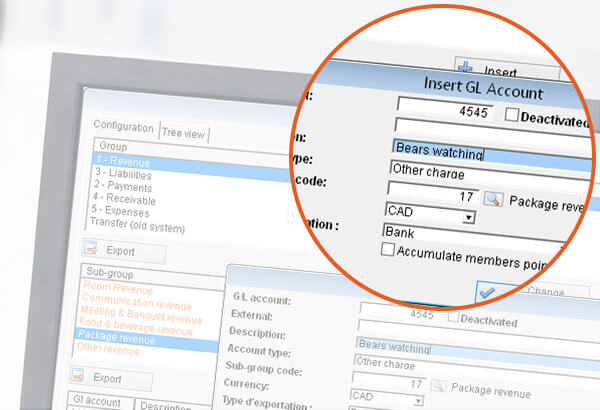
Task: Tick the Deactivated checkbox in the magnified dialog
Action: click(x=511, y=114)
